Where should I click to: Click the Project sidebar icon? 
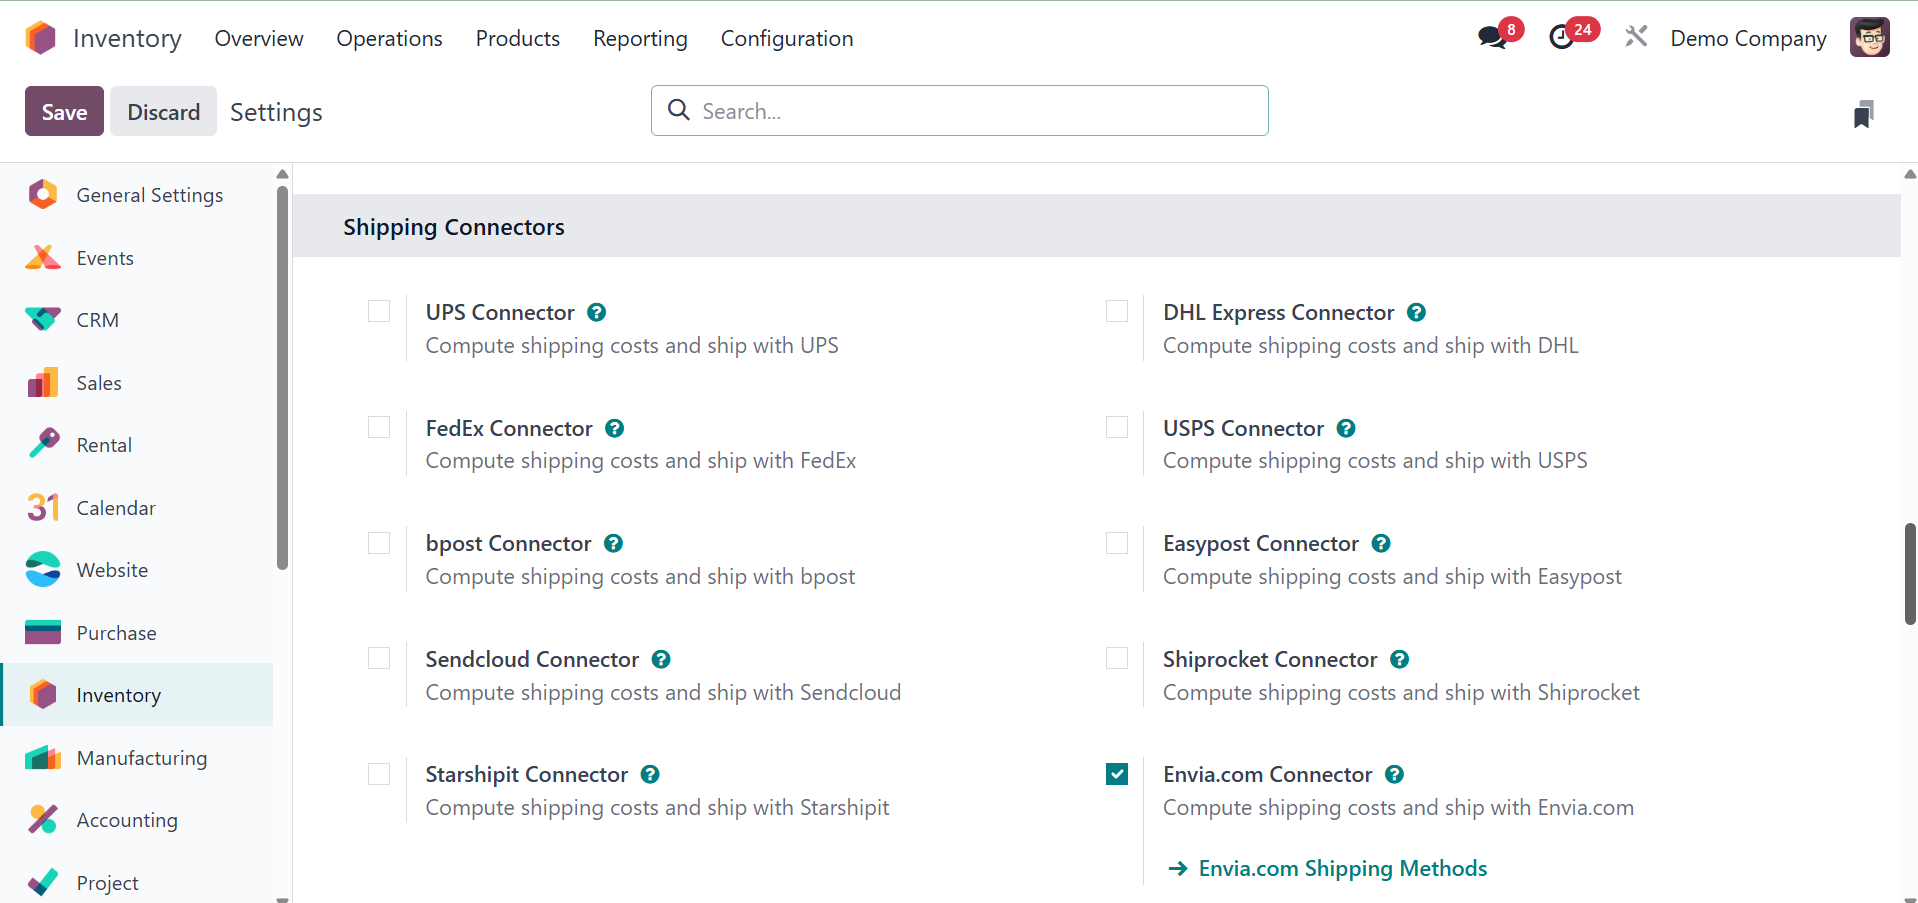coord(43,883)
